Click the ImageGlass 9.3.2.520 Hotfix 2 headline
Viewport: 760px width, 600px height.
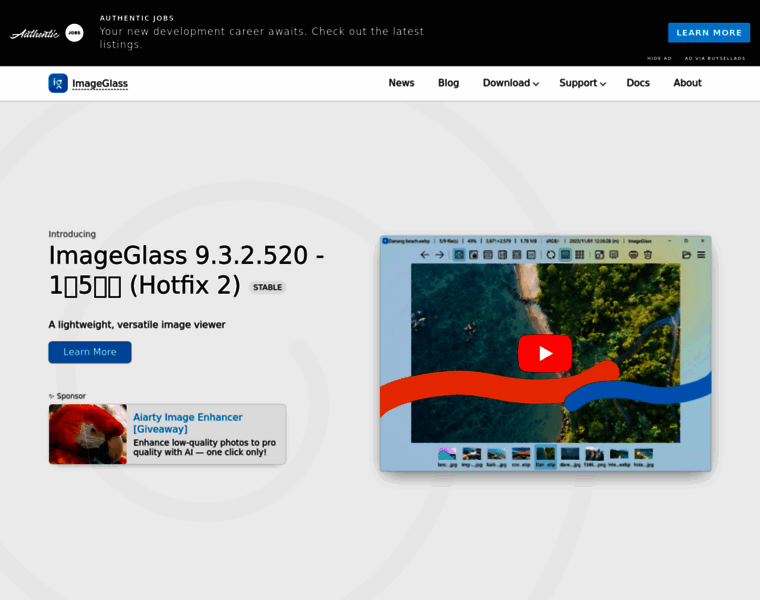pos(187,270)
